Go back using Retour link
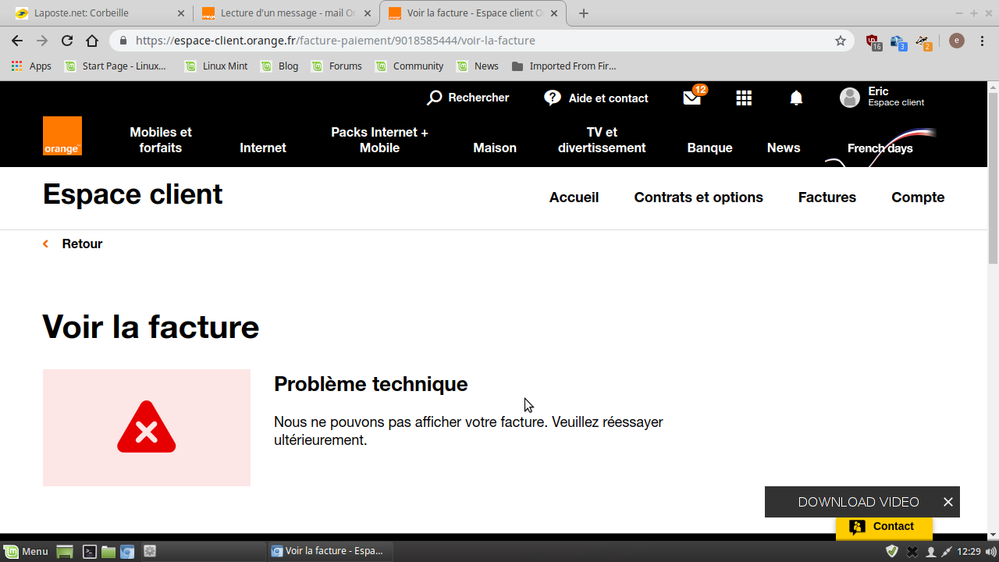 coord(81,244)
